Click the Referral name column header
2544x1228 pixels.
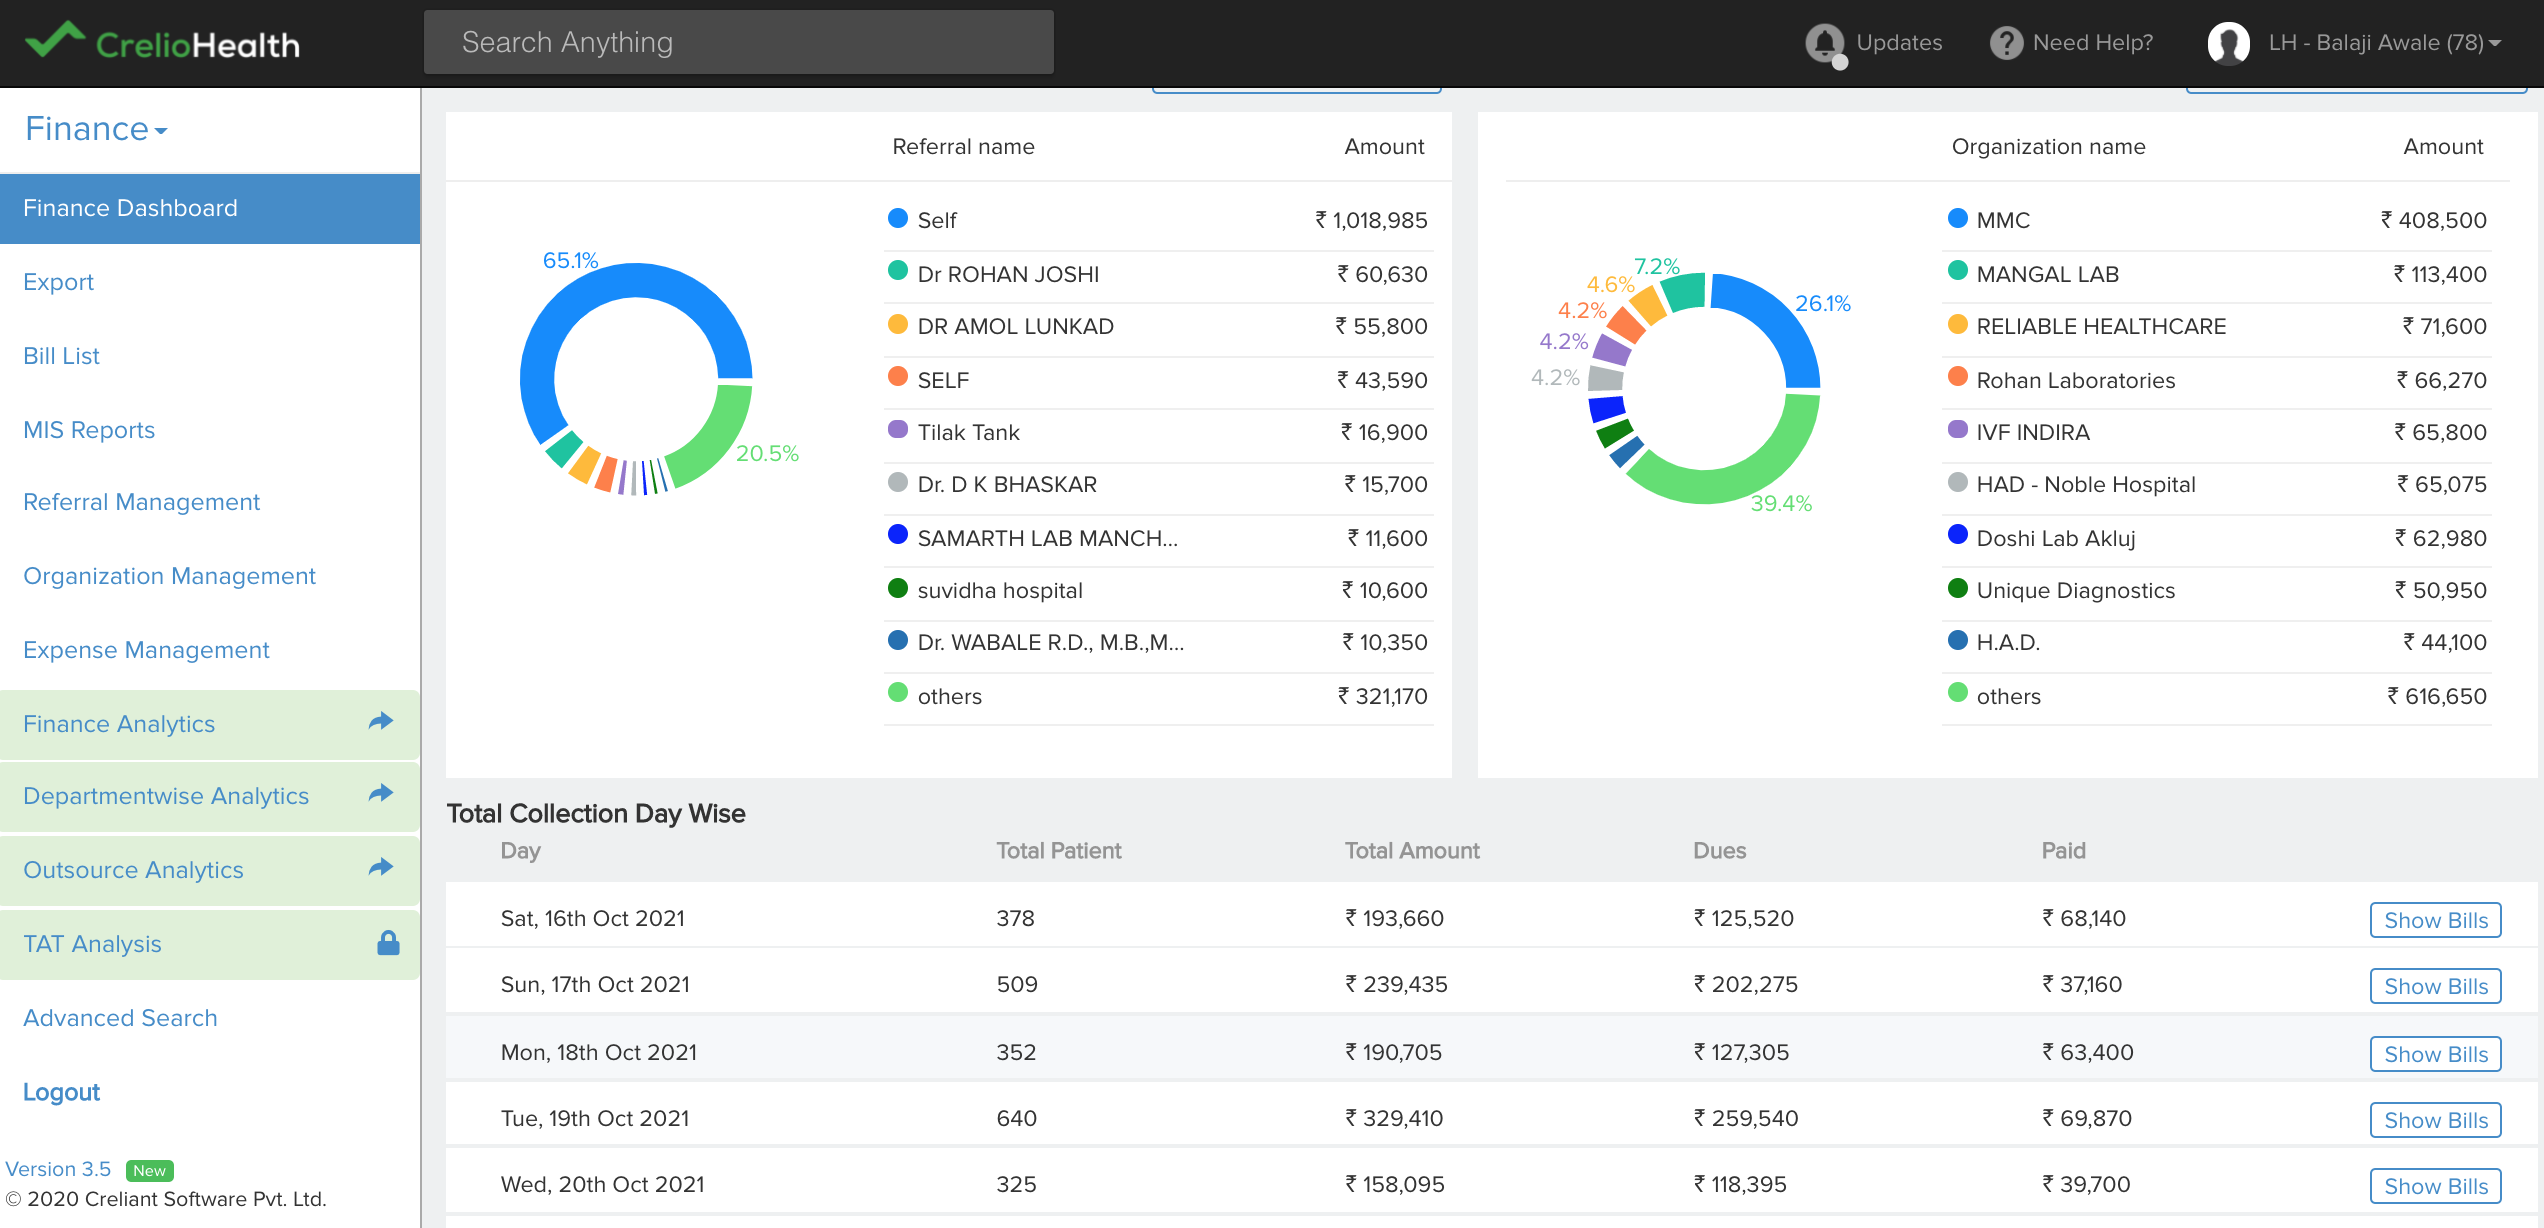pos(963,146)
